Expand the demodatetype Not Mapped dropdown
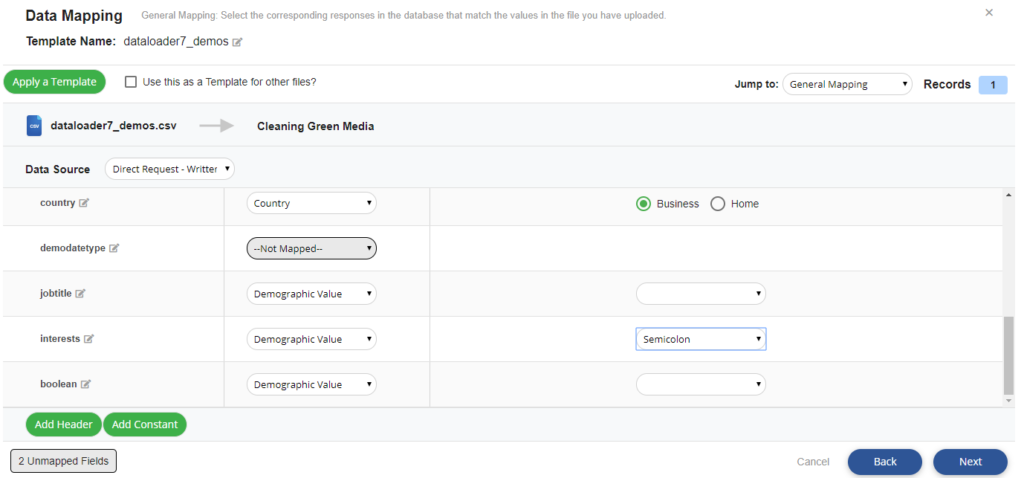 pos(311,248)
